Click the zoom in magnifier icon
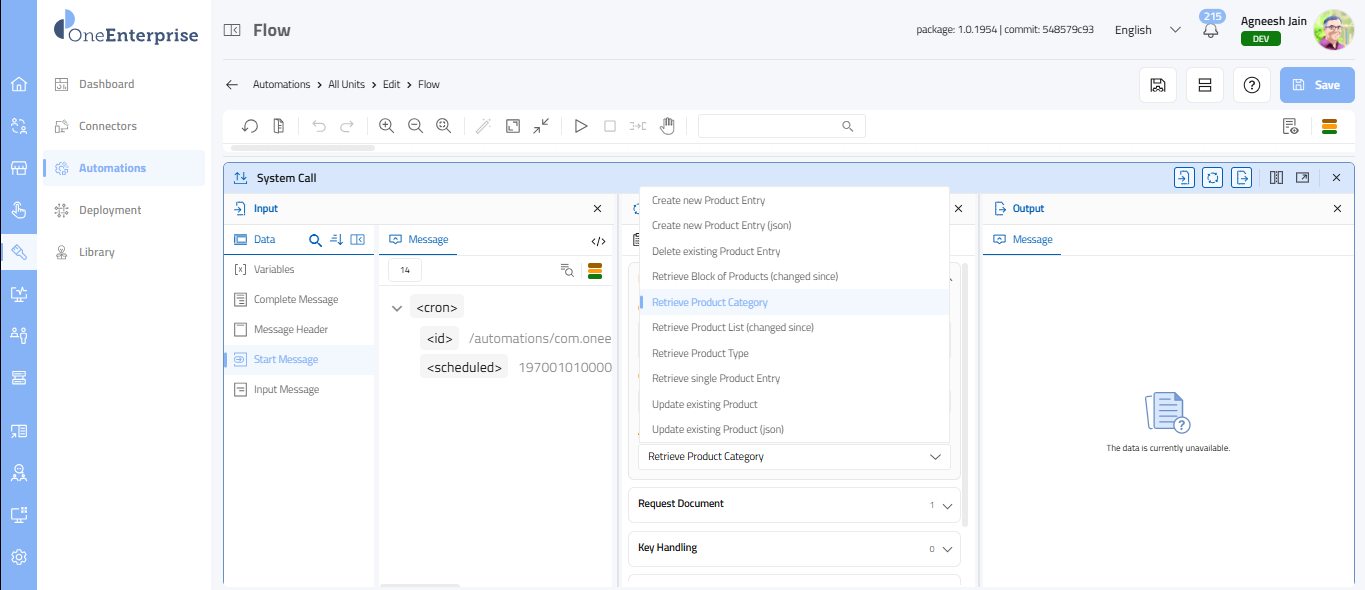This screenshot has height=590, width=1365. click(386, 126)
